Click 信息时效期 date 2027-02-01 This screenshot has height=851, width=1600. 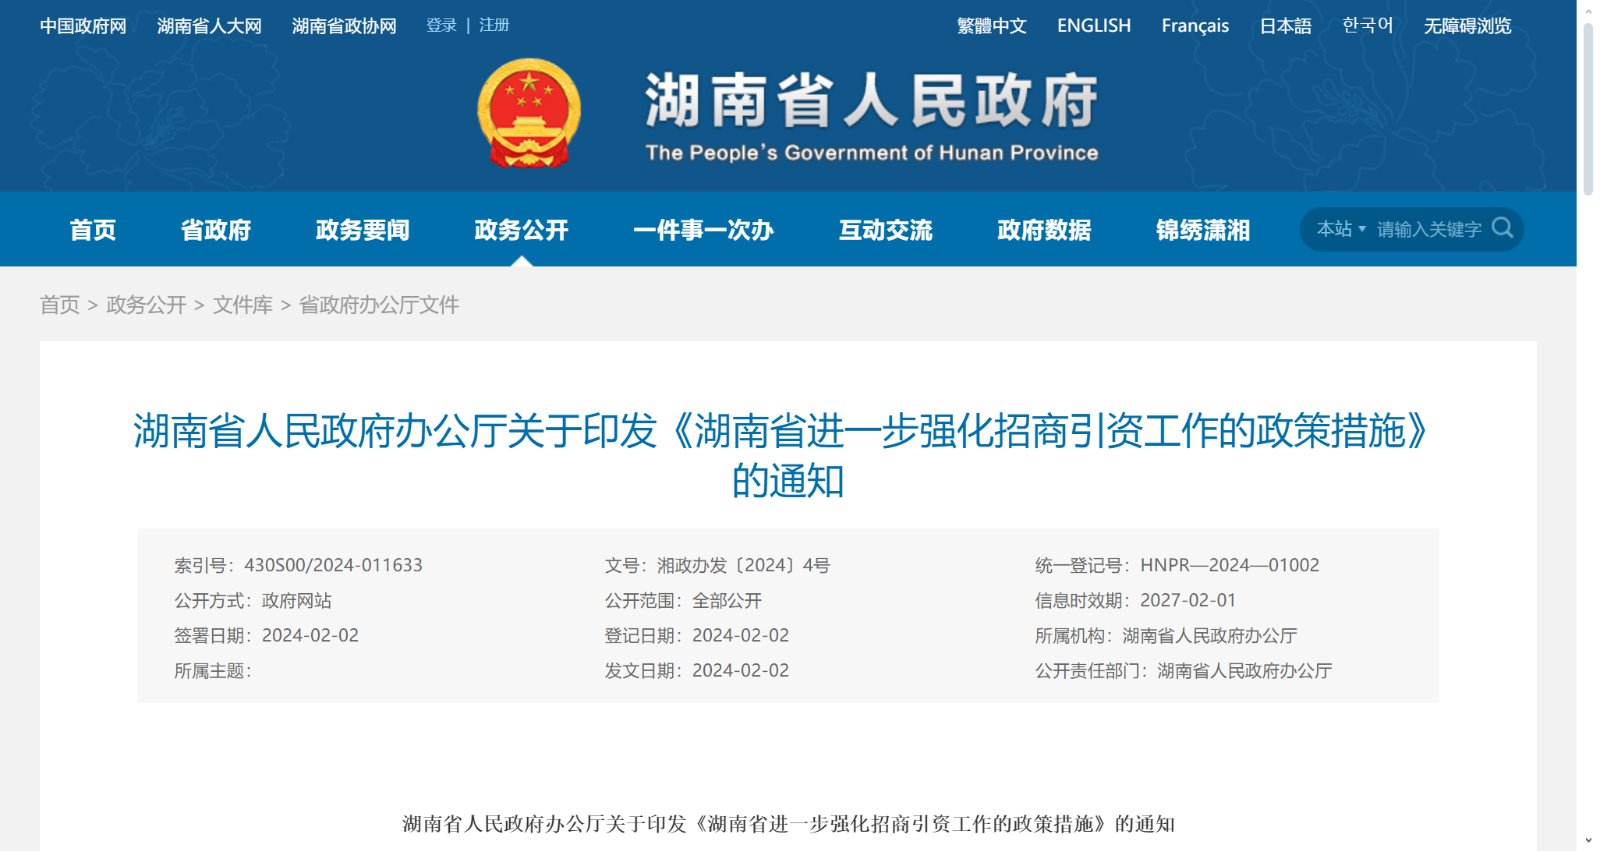(x=1188, y=600)
